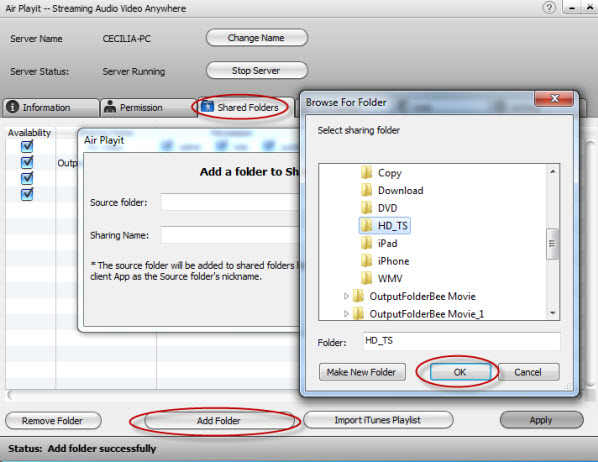Click the Server Running status text
The width and height of the screenshot is (598, 462).
pos(133,71)
